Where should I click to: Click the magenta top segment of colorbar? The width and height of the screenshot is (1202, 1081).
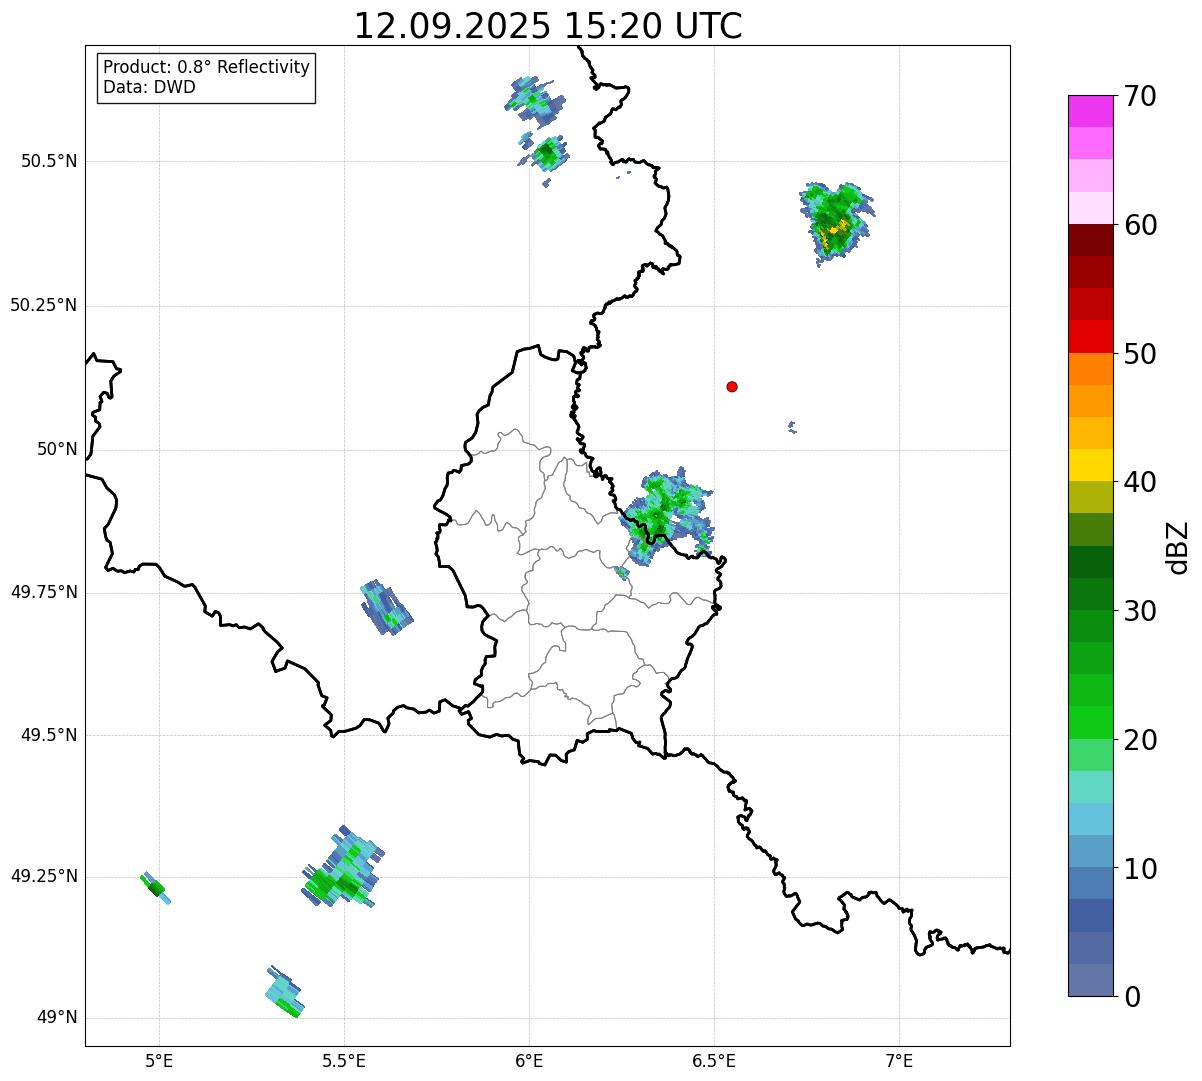pos(1091,111)
